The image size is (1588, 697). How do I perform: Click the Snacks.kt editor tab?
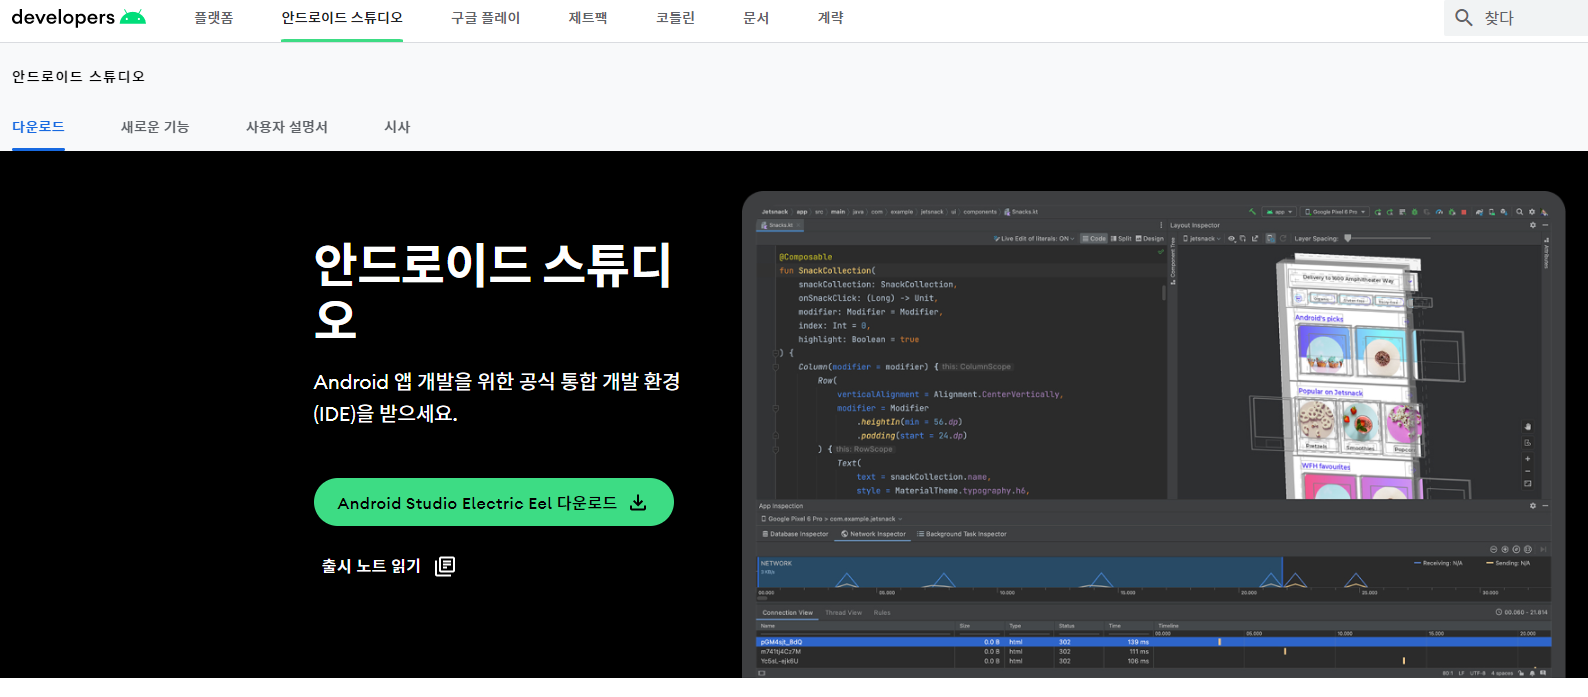779,225
